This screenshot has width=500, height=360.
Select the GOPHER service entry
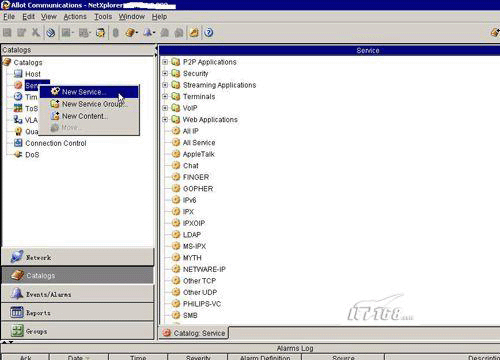(x=198, y=189)
